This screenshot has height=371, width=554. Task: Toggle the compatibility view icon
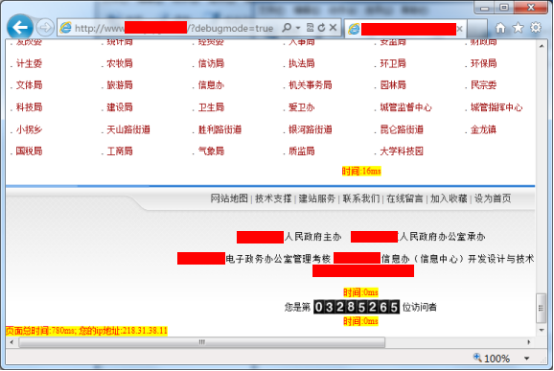pos(310,28)
